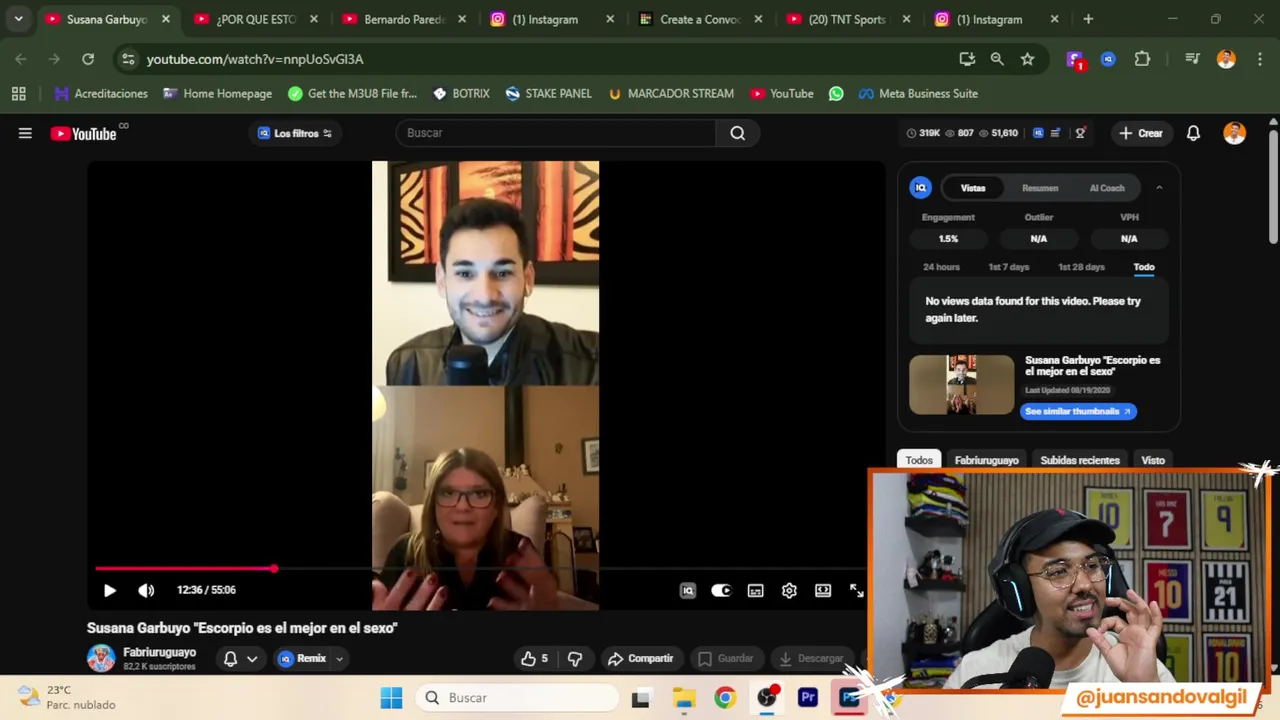Open the YouTube guide hamburger menu
1280x720 pixels.
(25, 133)
